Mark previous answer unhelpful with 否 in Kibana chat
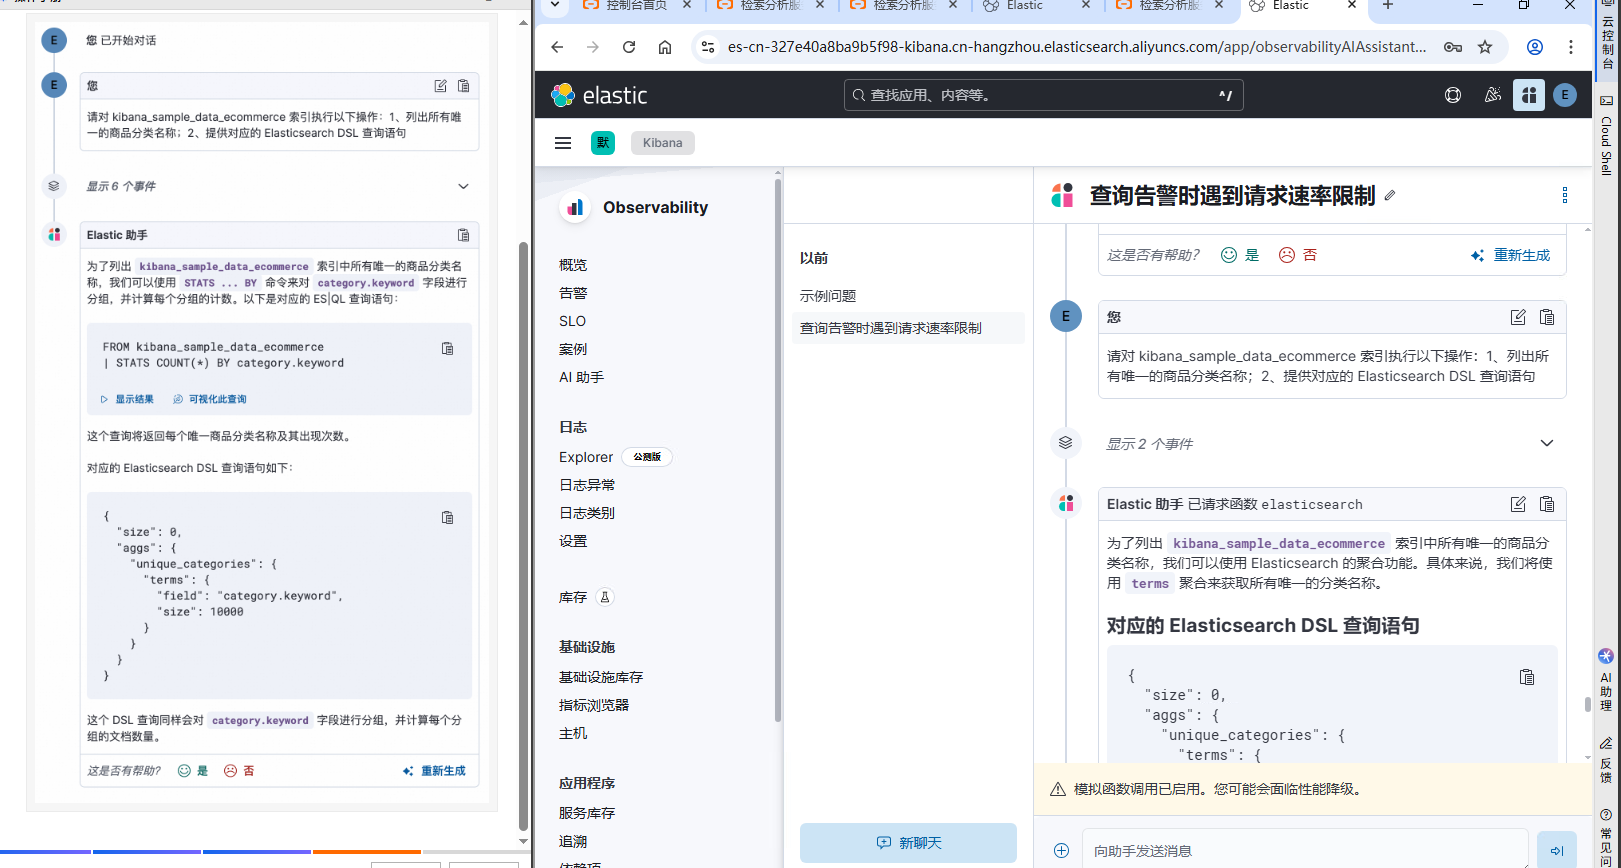 pos(1298,255)
